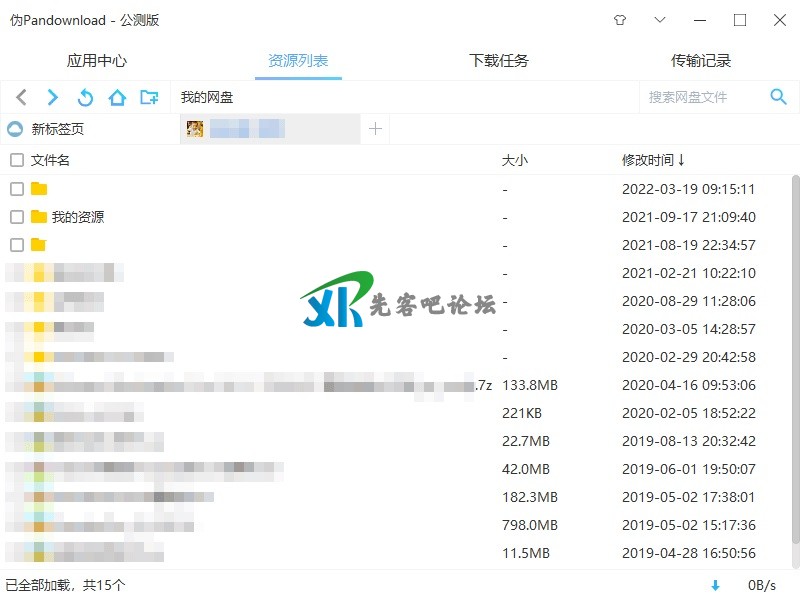Click the download speed arrow icon

[x=715, y=585]
